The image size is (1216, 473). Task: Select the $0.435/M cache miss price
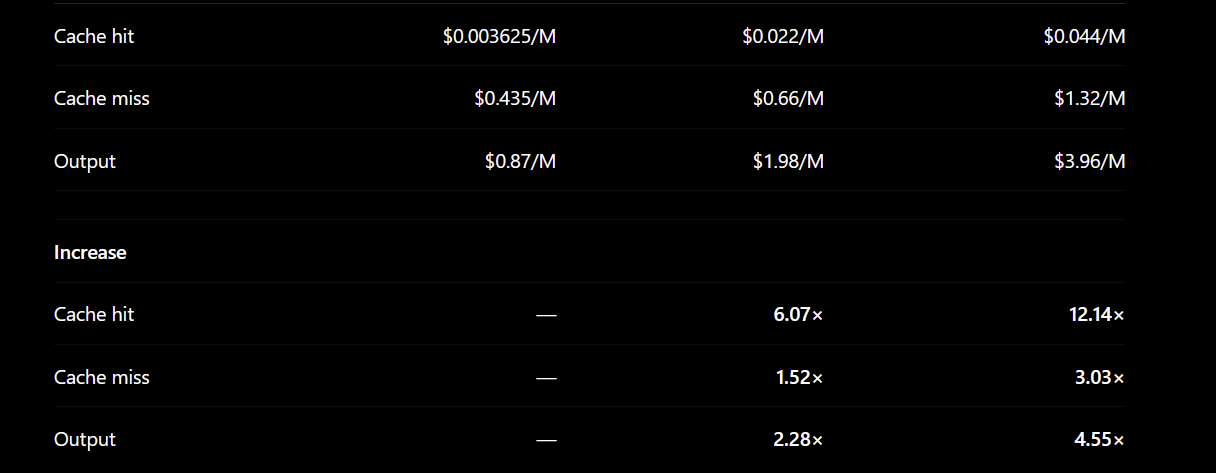point(515,98)
